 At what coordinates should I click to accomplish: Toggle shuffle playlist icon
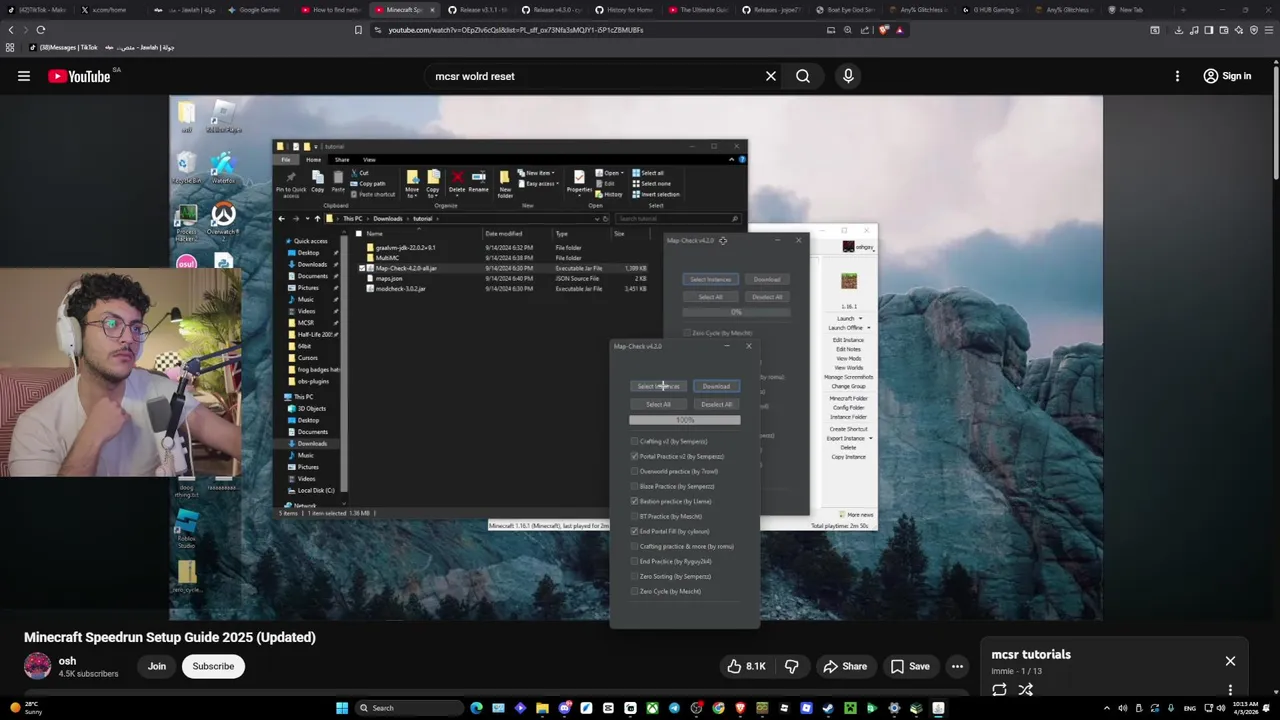tap(1025, 690)
